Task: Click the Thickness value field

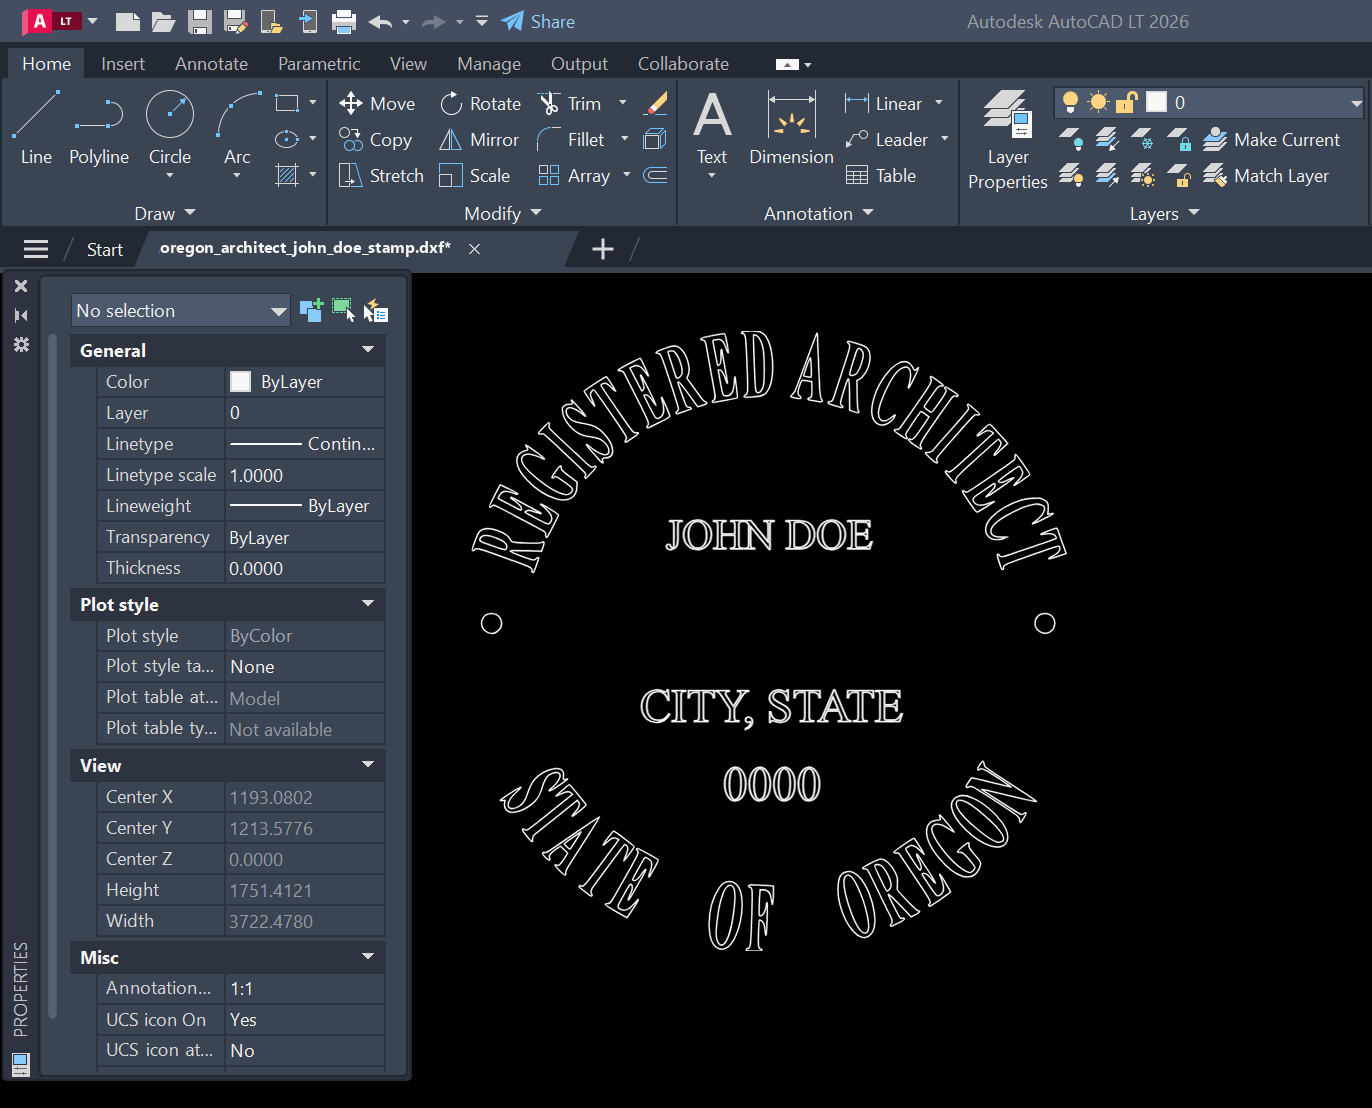Action: tap(305, 568)
